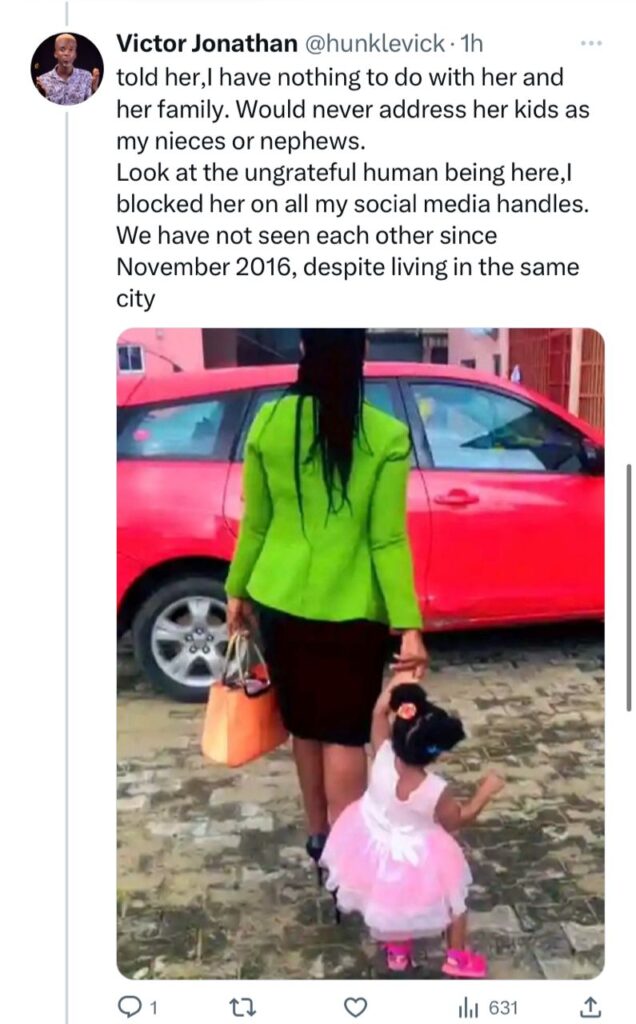Click the 631 views count
This screenshot has height=1024, width=636.
coord(503,1008)
